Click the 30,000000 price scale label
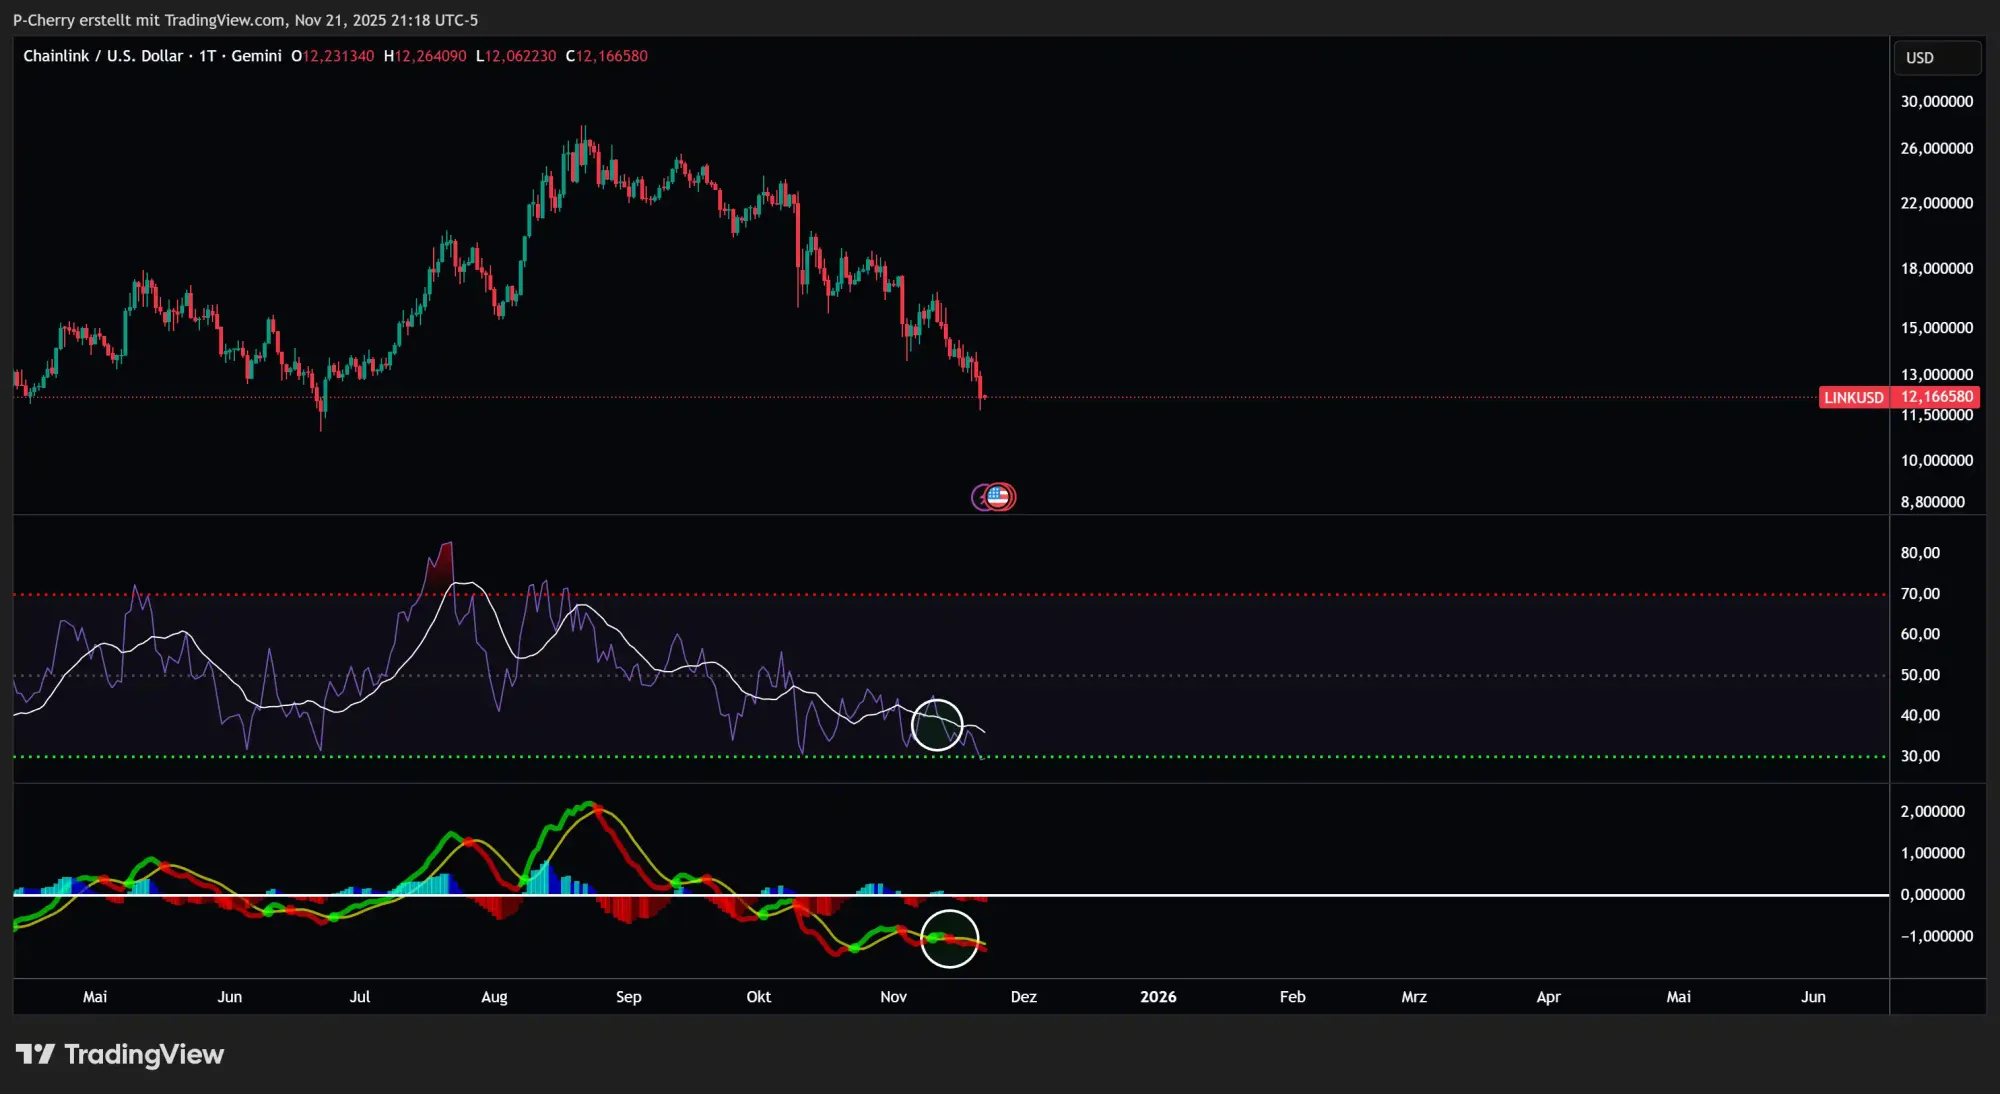 (1936, 102)
